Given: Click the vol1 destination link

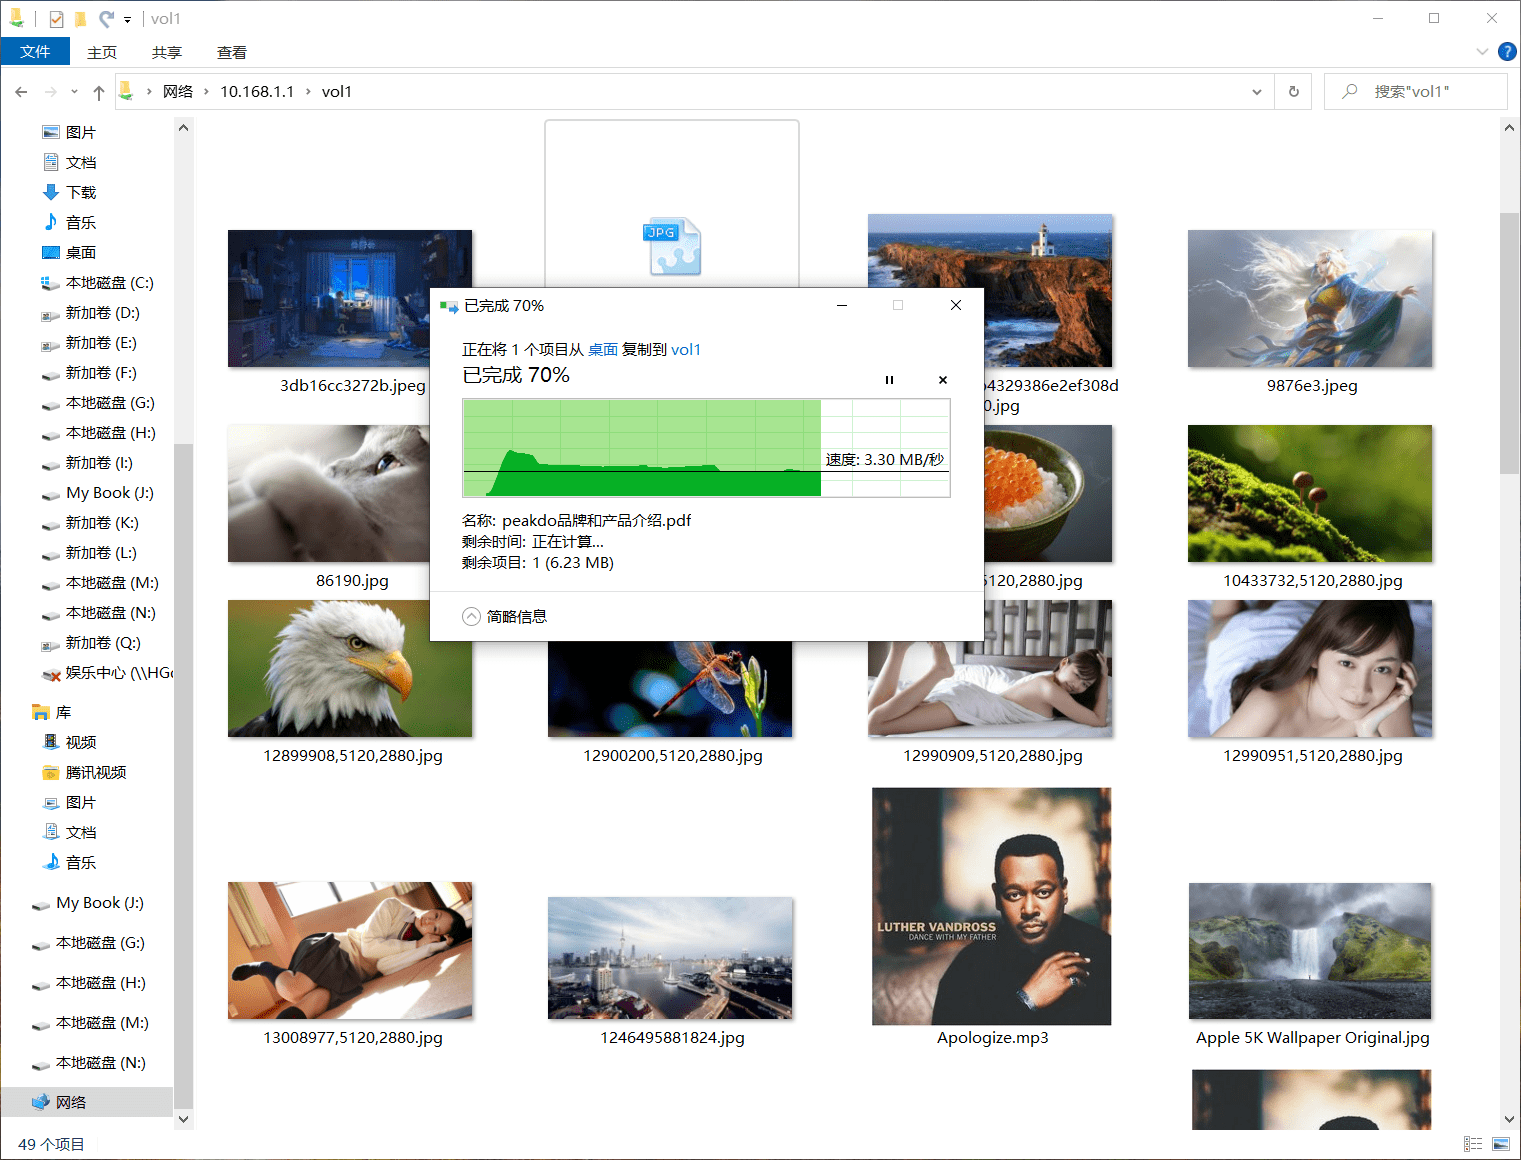Looking at the screenshot, I should coord(686,349).
